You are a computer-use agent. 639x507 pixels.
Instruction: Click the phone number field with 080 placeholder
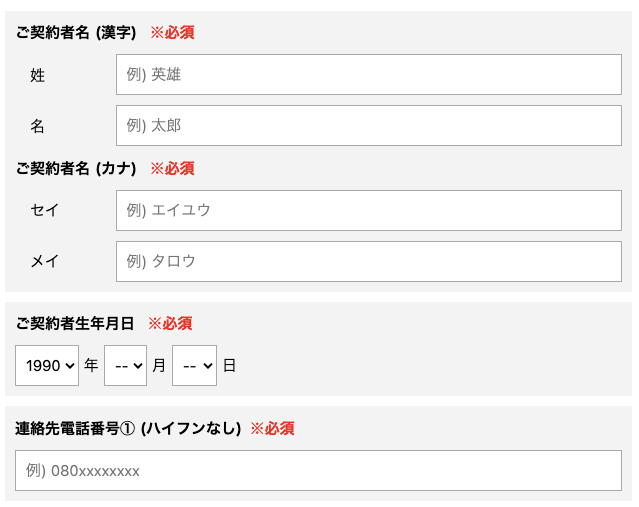pos(318,470)
